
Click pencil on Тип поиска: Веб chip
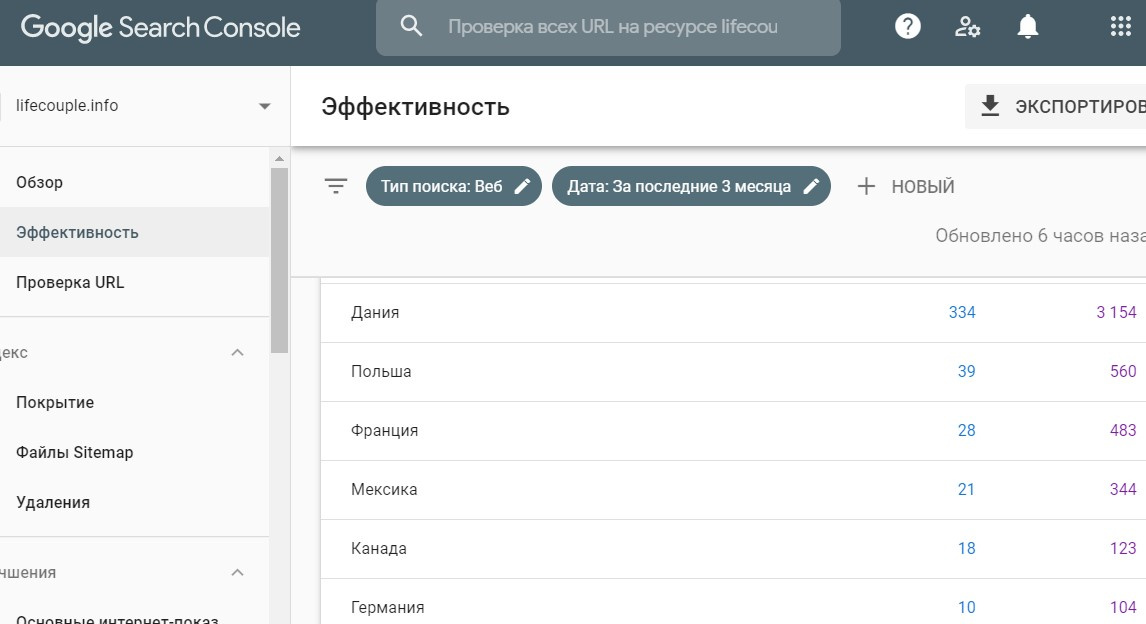coord(522,186)
